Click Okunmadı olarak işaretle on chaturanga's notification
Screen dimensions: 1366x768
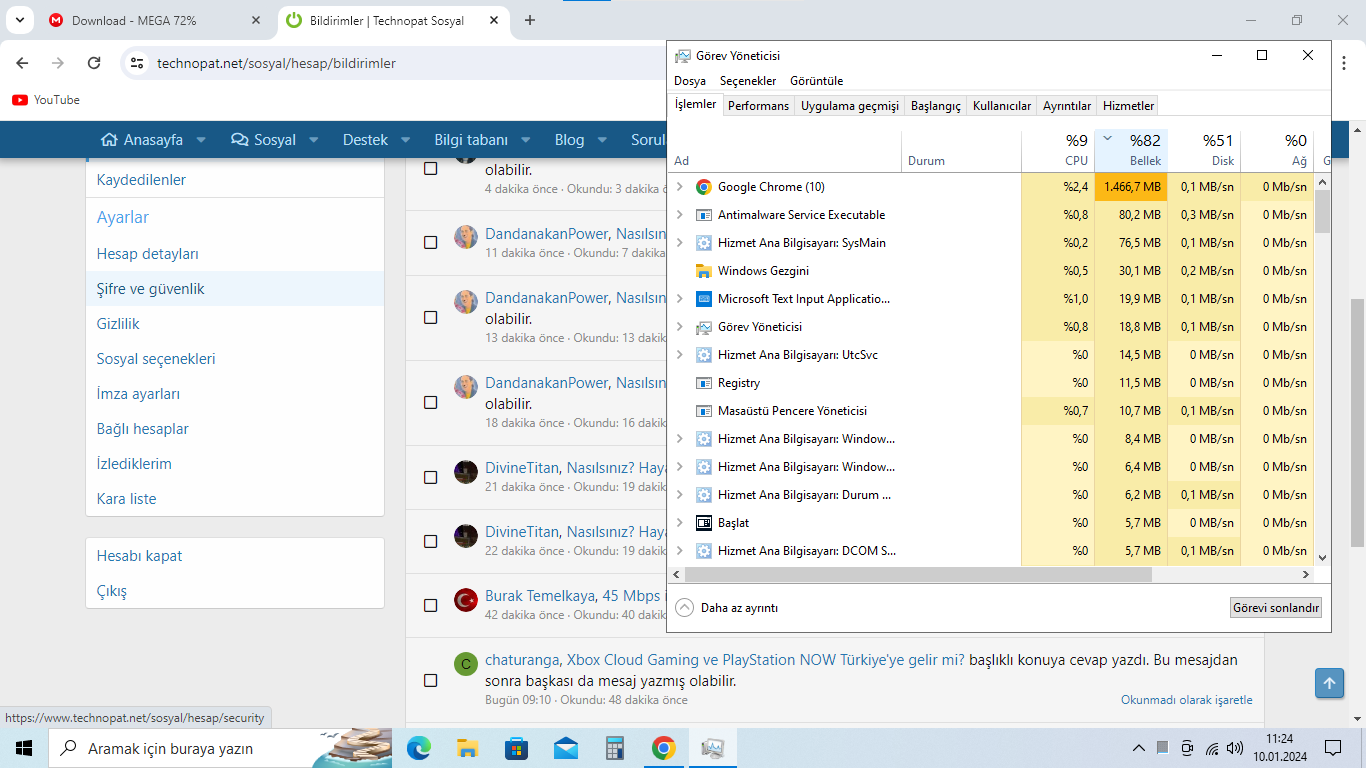point(1186,700)
